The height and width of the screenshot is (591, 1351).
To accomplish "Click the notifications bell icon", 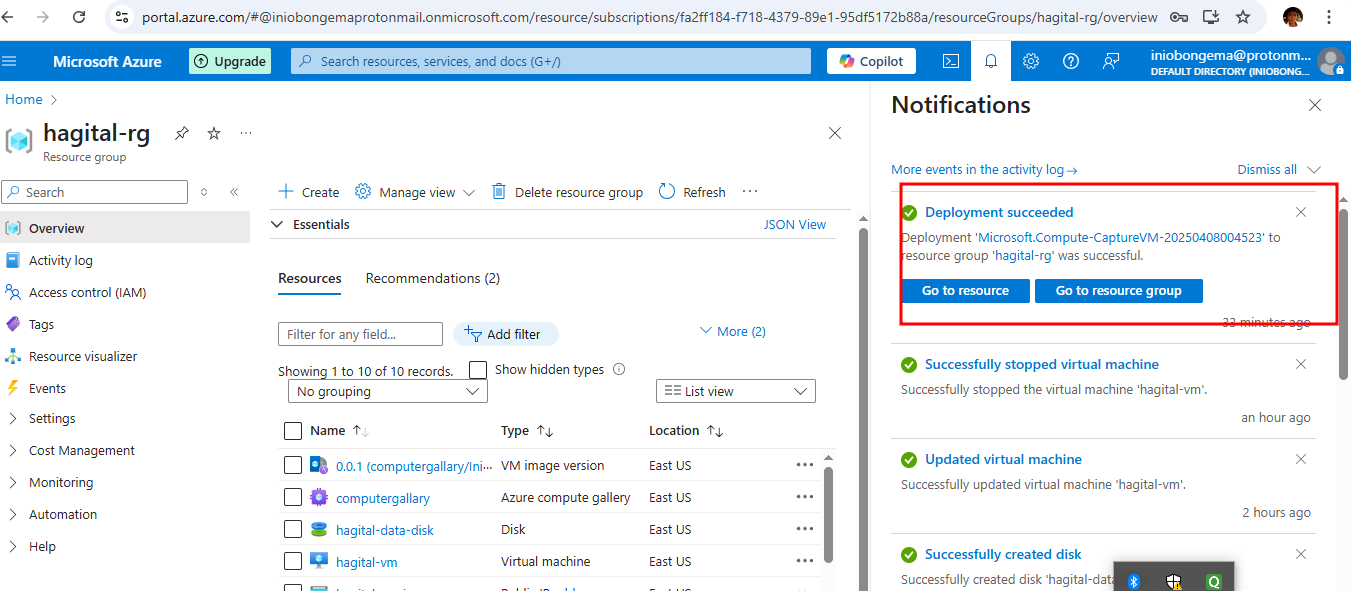I will [991, 61].
